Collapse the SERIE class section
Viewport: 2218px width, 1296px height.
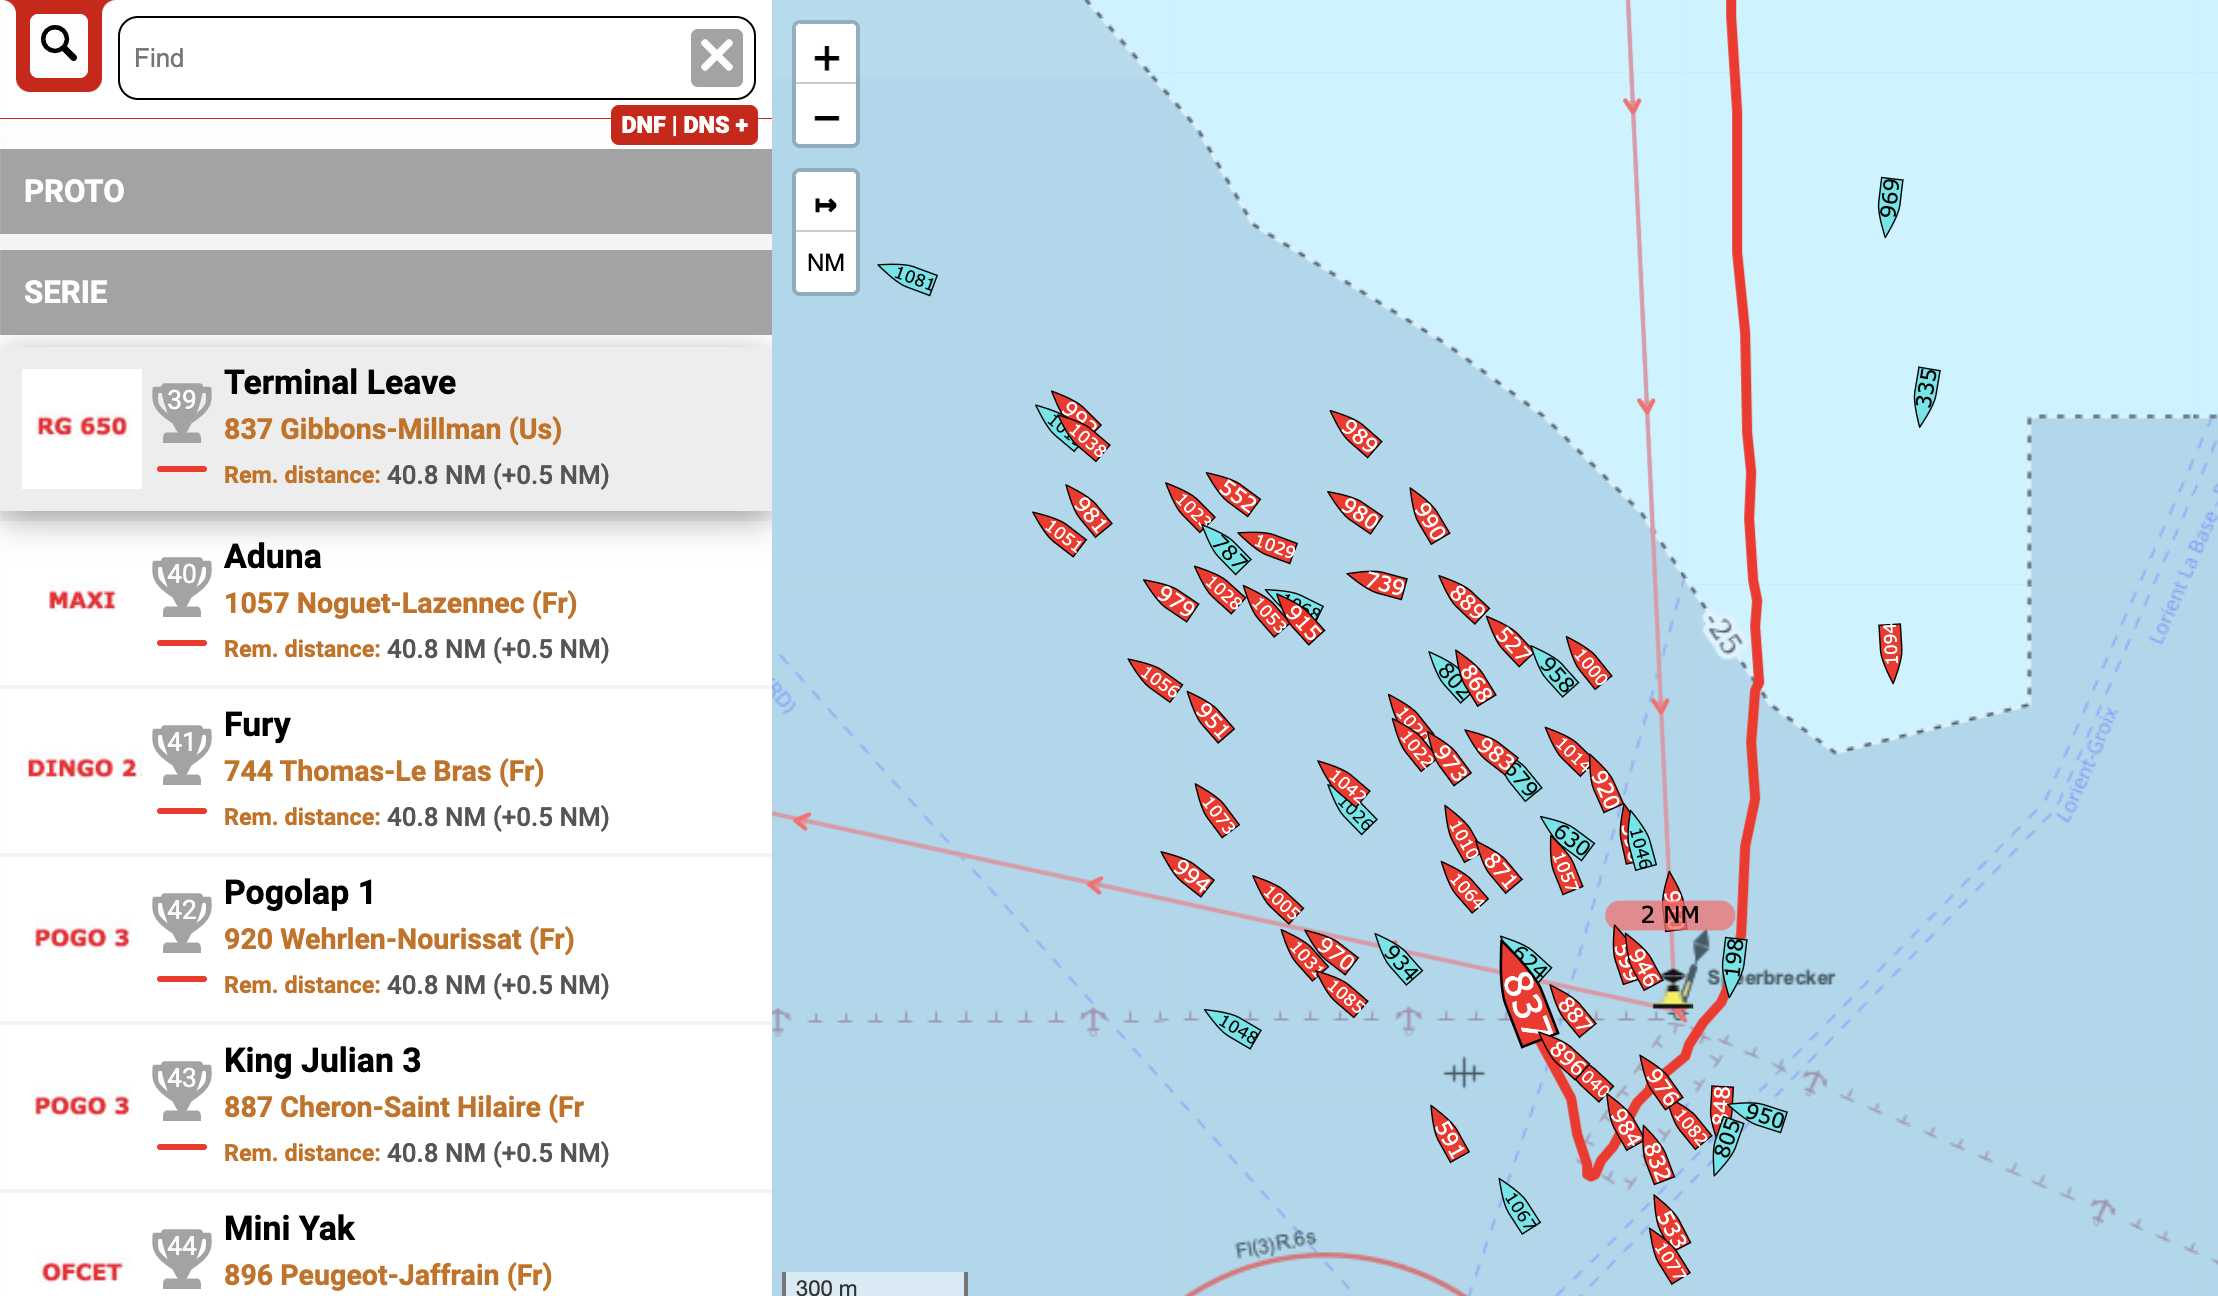pyautogui.click(x=385, y=292)
